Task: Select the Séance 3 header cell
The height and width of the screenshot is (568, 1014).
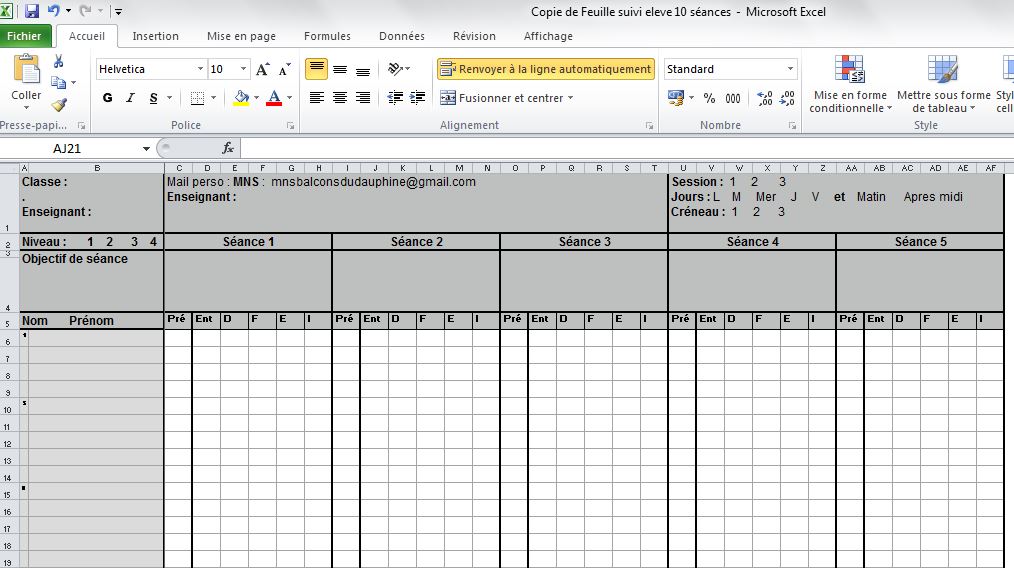Action: (584, 242)
